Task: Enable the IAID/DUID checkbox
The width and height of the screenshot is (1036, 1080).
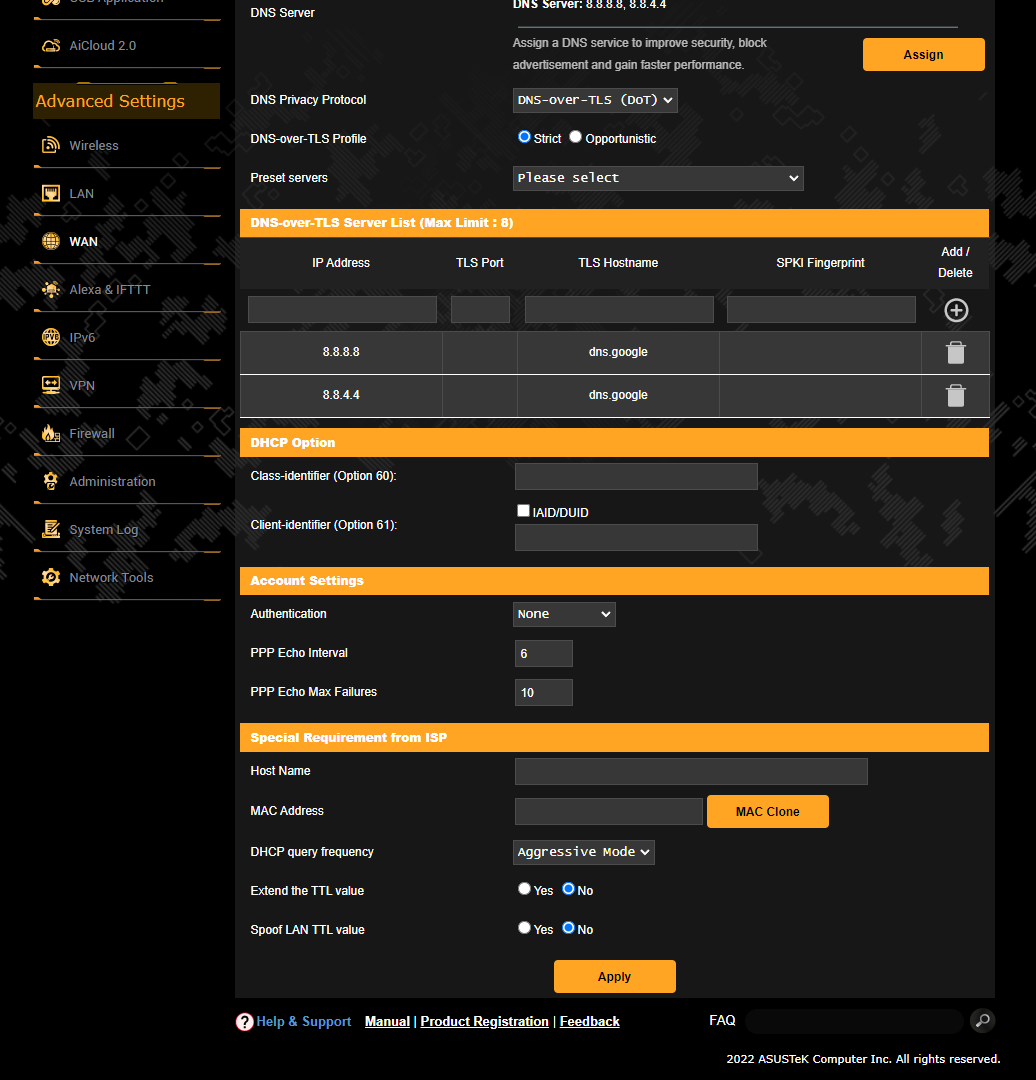Action: [524, 510]
